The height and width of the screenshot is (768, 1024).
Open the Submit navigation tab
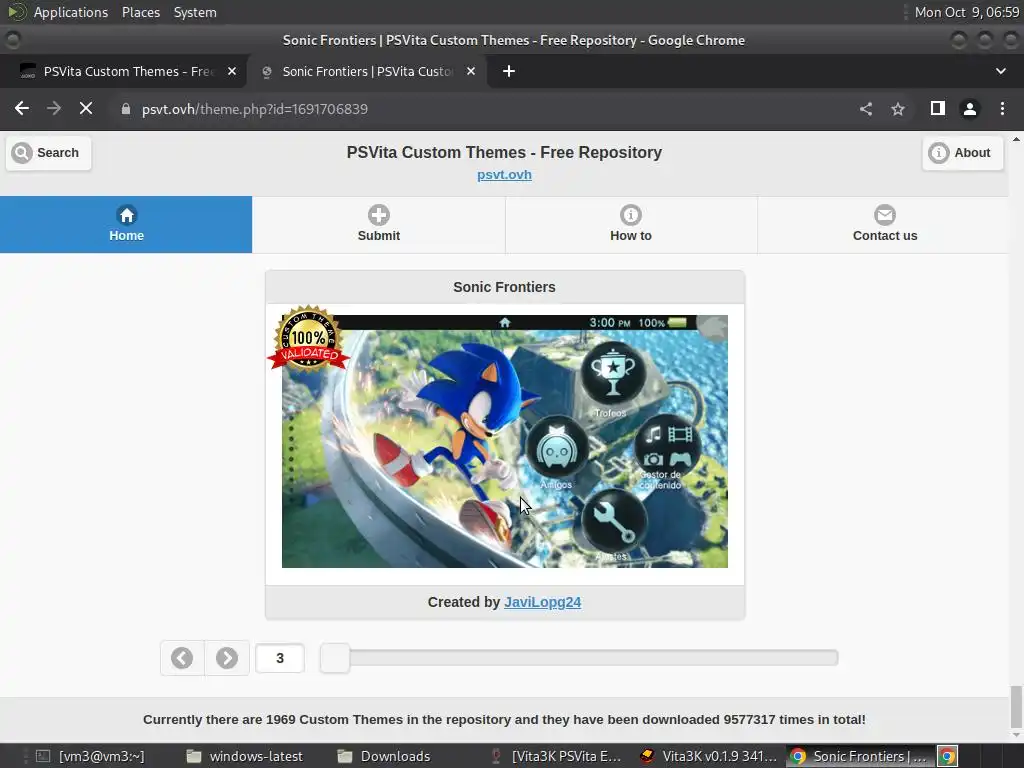coord(379,224)
